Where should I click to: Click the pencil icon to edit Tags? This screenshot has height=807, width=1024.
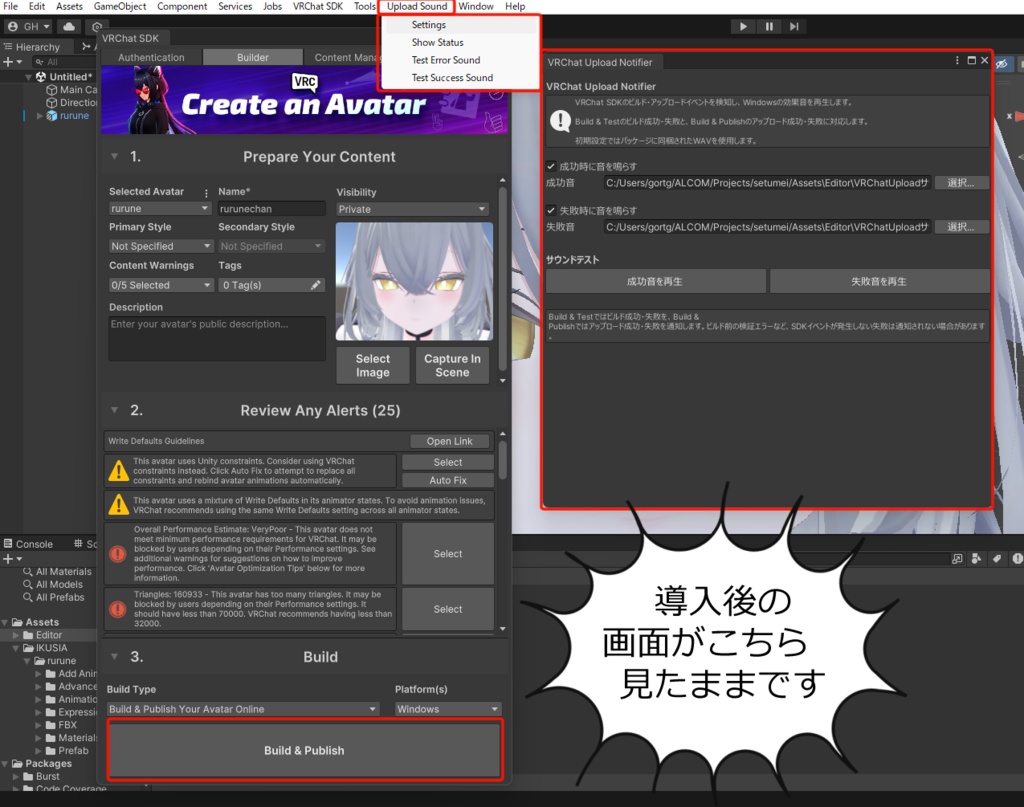[315, 285]
